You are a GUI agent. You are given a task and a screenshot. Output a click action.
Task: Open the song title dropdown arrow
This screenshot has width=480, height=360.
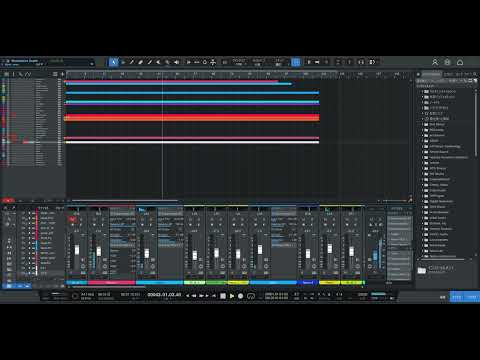click(92, 63)
